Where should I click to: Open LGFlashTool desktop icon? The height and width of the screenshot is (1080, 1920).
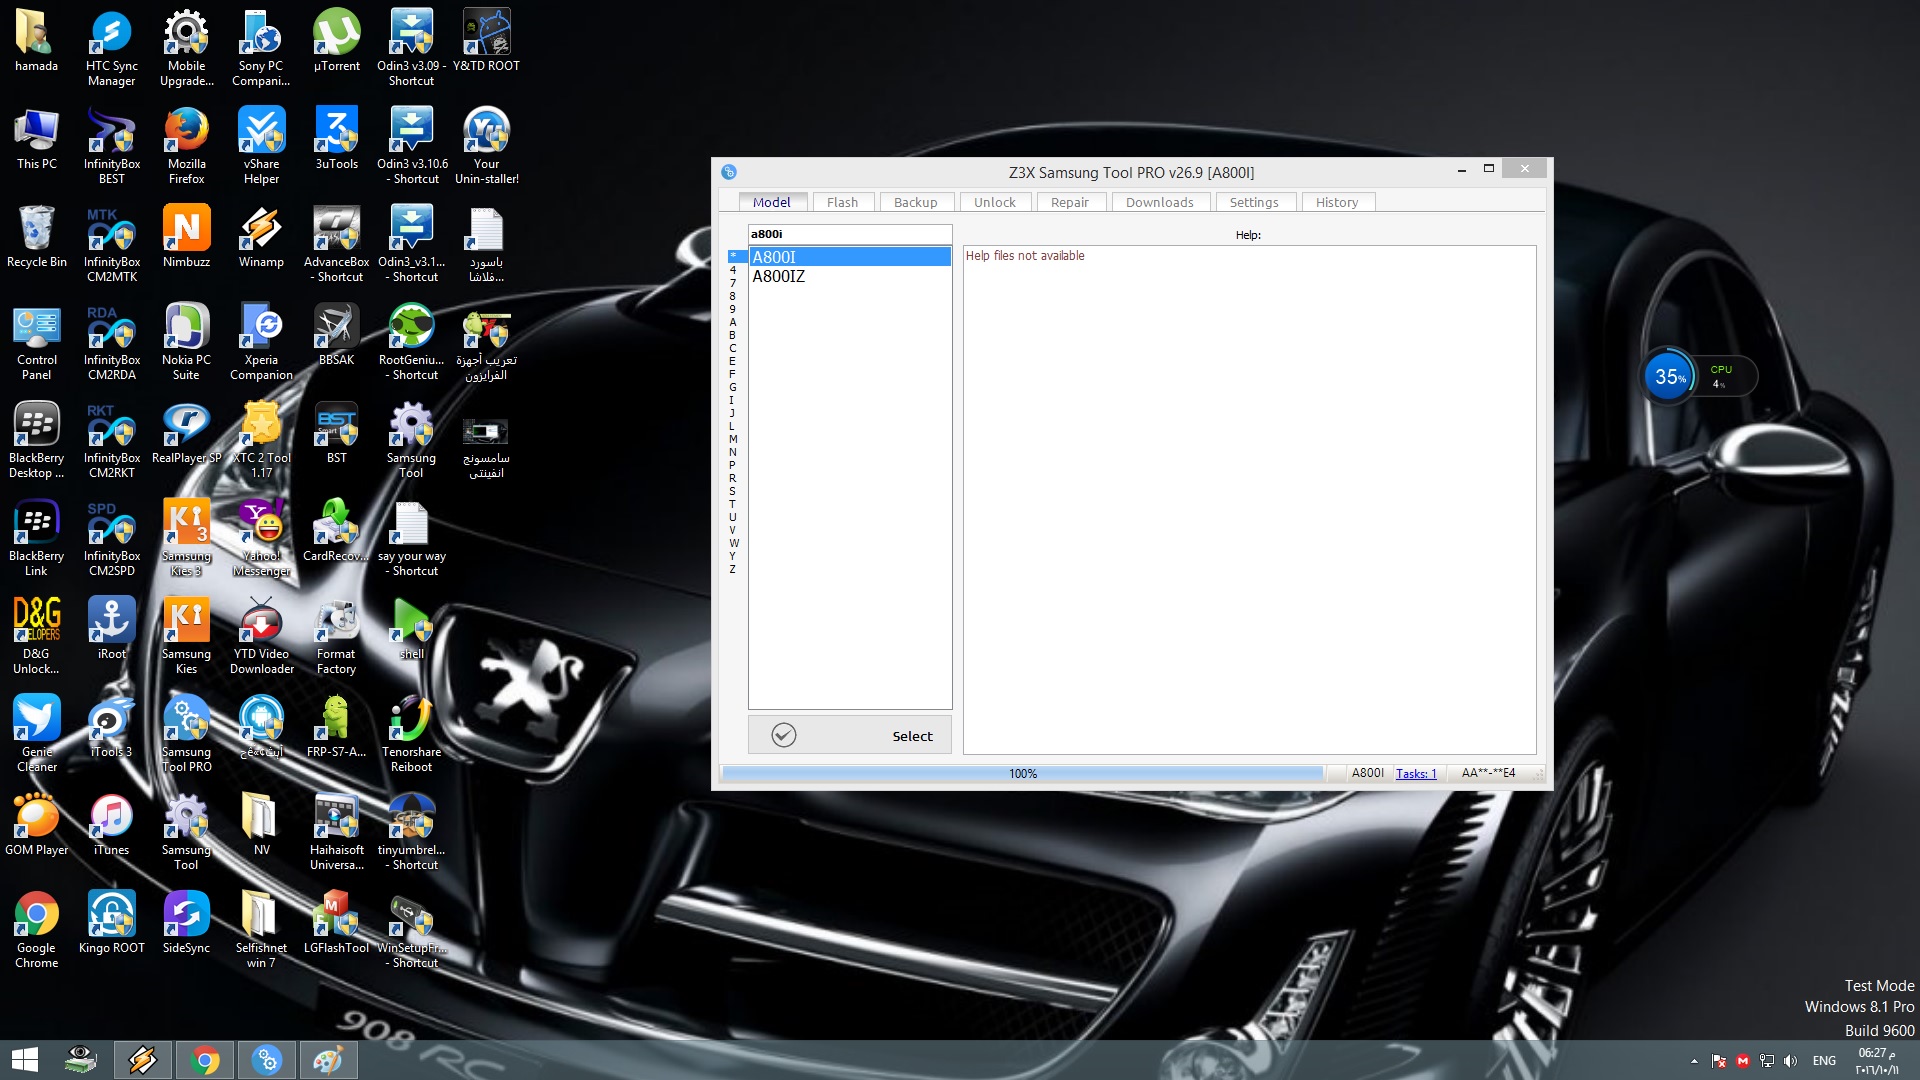(x=336, y=923)
